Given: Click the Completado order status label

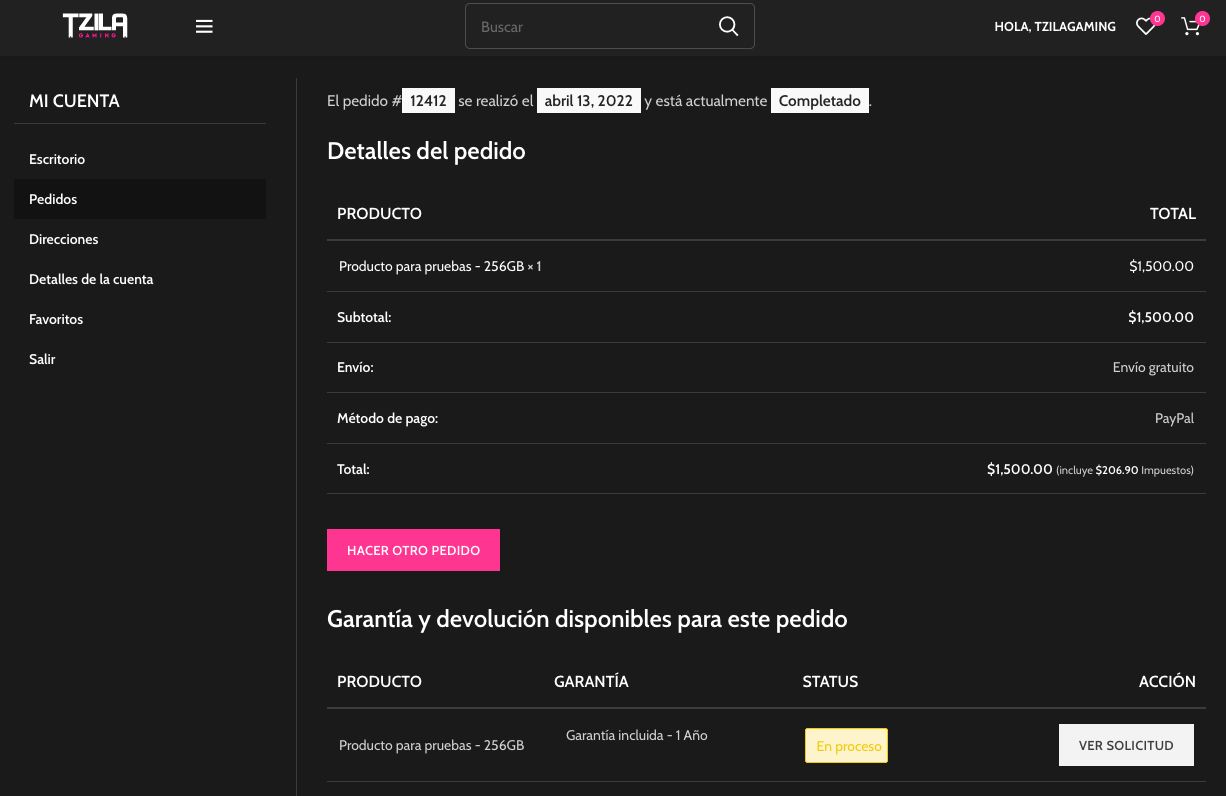Looking at the screenshot, I should point(819,101).
